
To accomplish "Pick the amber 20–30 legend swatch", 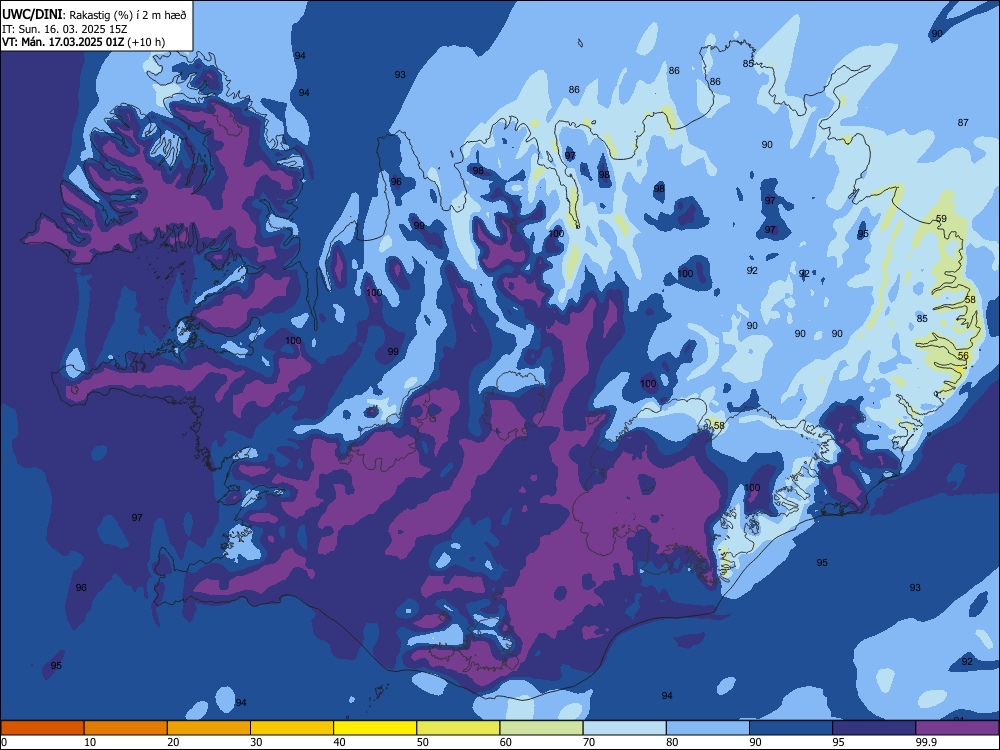I will click(209, 728).
